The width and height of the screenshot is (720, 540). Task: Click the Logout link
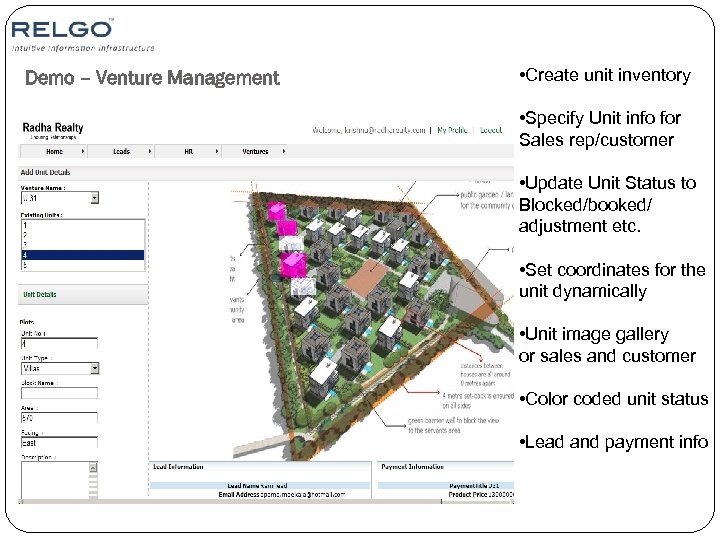pyautogui.click(x=491, y=130)
